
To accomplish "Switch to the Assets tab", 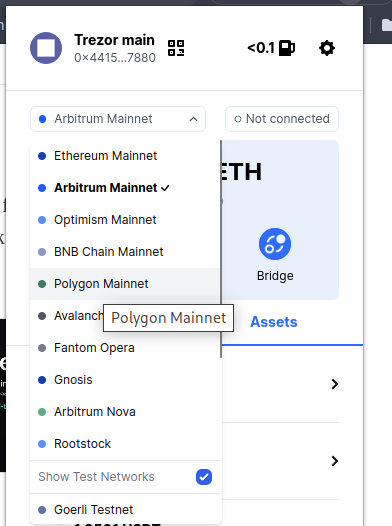I will (274, 322).
